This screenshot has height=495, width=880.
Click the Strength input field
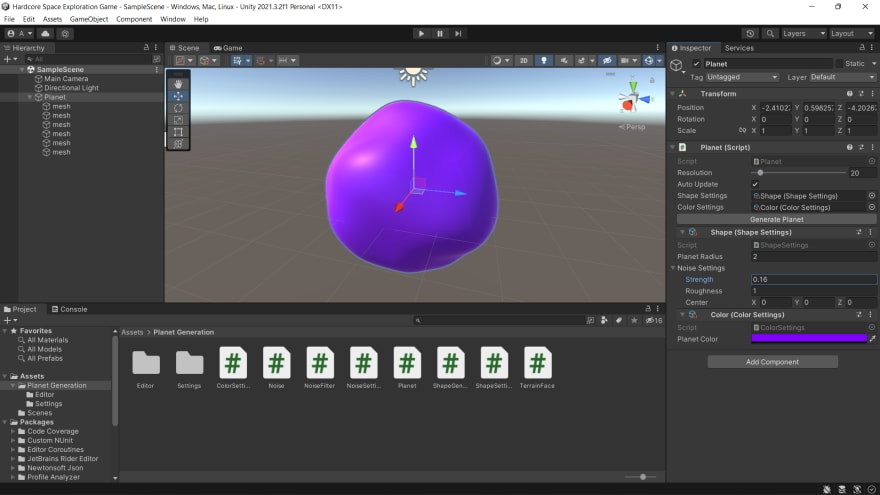pos(814,279)
